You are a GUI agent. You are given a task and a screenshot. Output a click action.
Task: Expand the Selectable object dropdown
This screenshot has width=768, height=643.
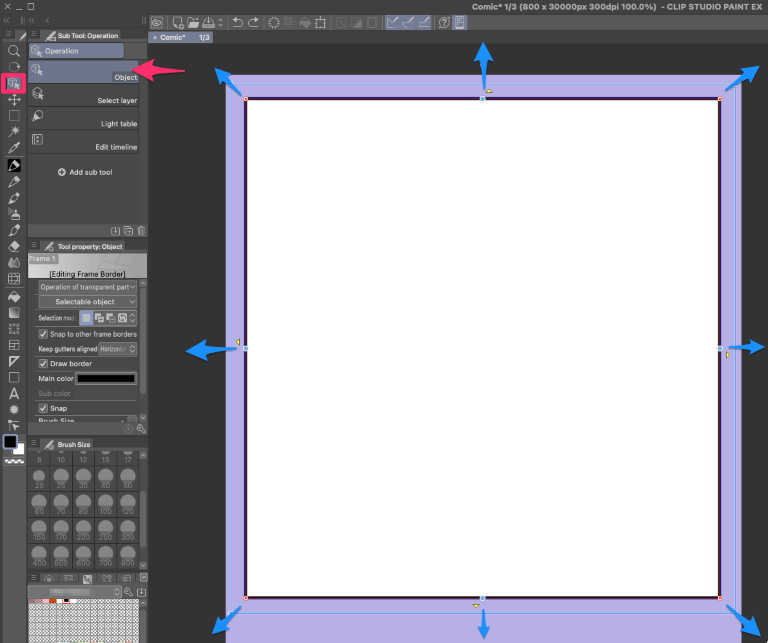pos(88,302)
